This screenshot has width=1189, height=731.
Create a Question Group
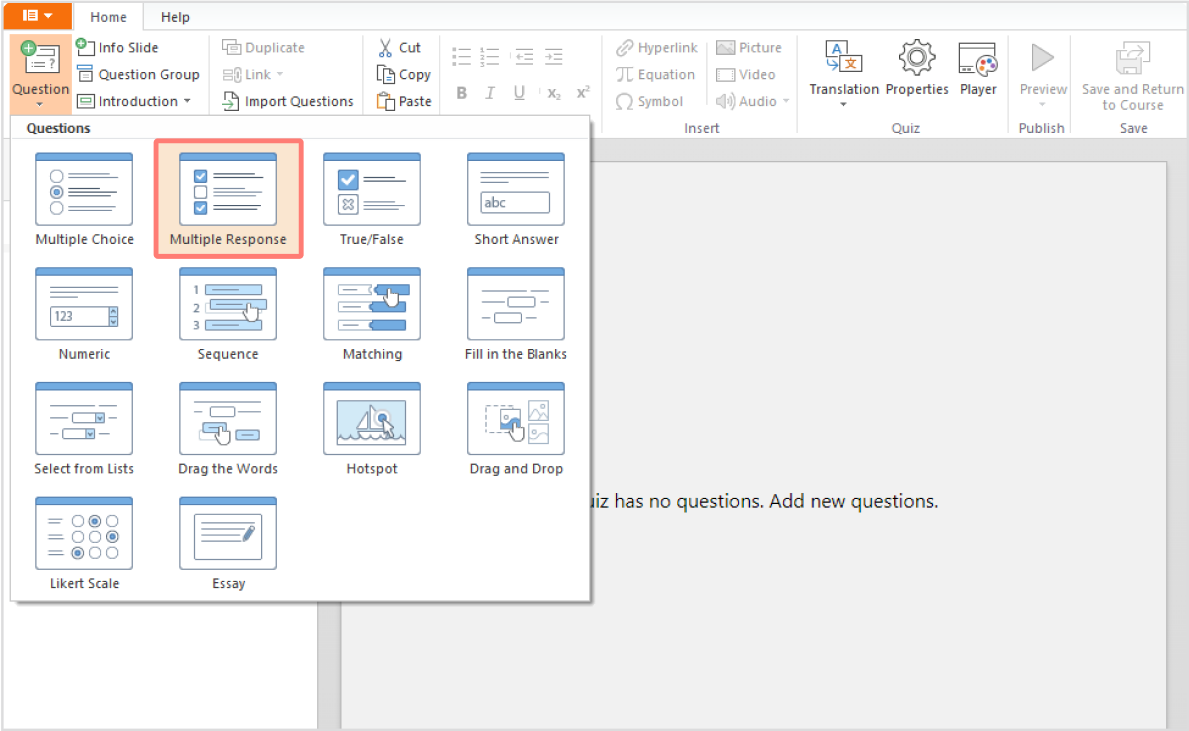coord(138,74)
